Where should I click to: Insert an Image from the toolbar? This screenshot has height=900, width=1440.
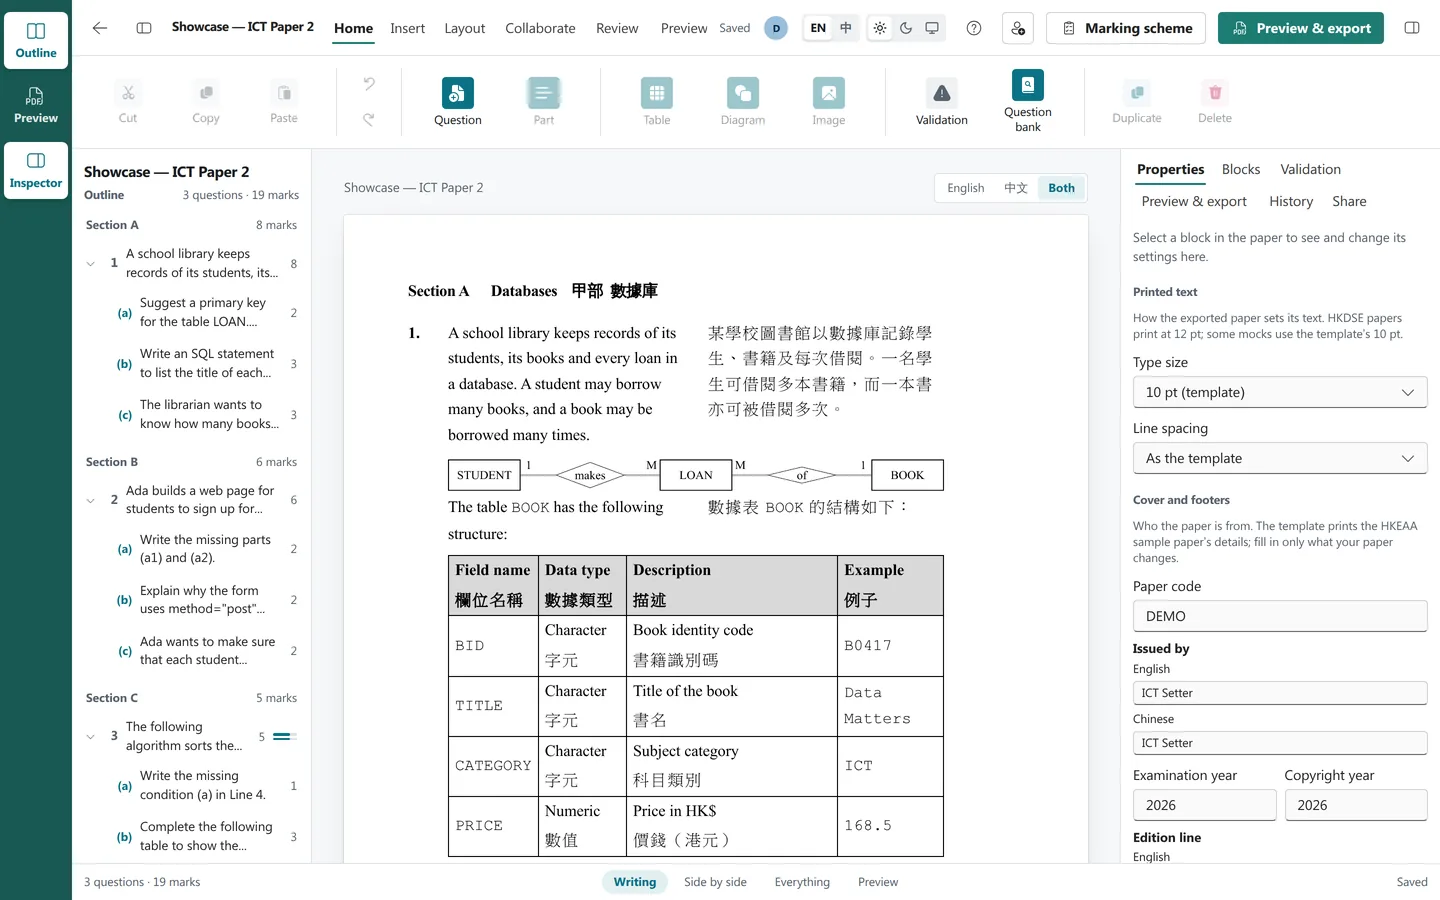coord(828,102)
